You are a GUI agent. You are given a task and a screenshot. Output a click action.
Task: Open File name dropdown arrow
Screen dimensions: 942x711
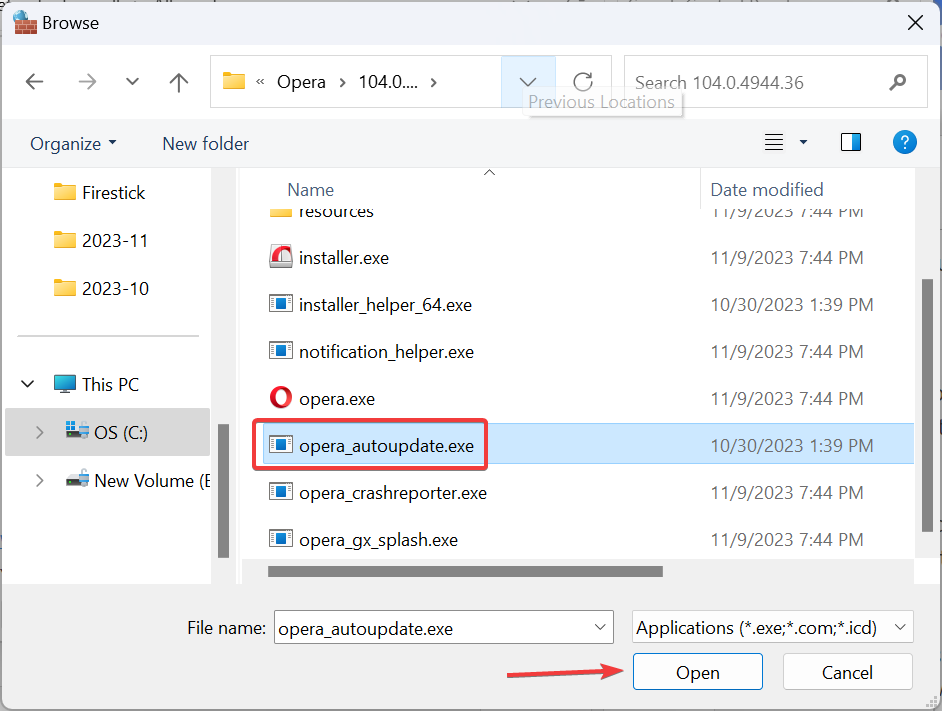tap(600, 627)
